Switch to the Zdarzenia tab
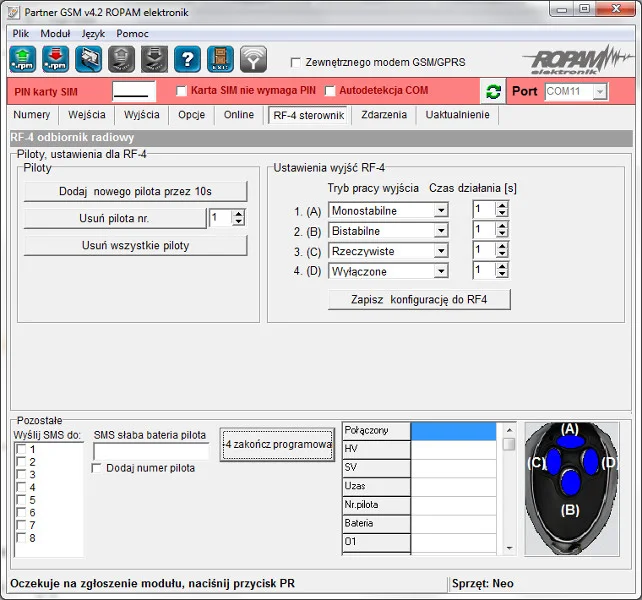 point(384,115)
